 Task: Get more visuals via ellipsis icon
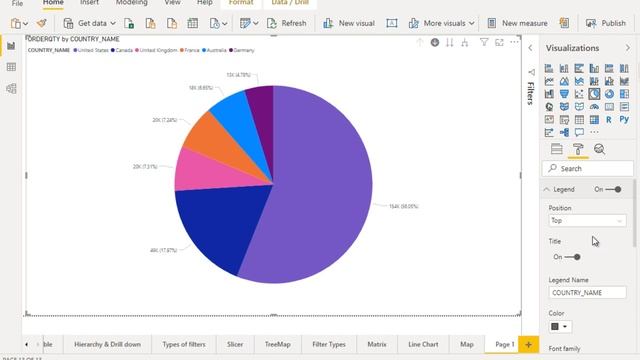click(x=594, y=132)
